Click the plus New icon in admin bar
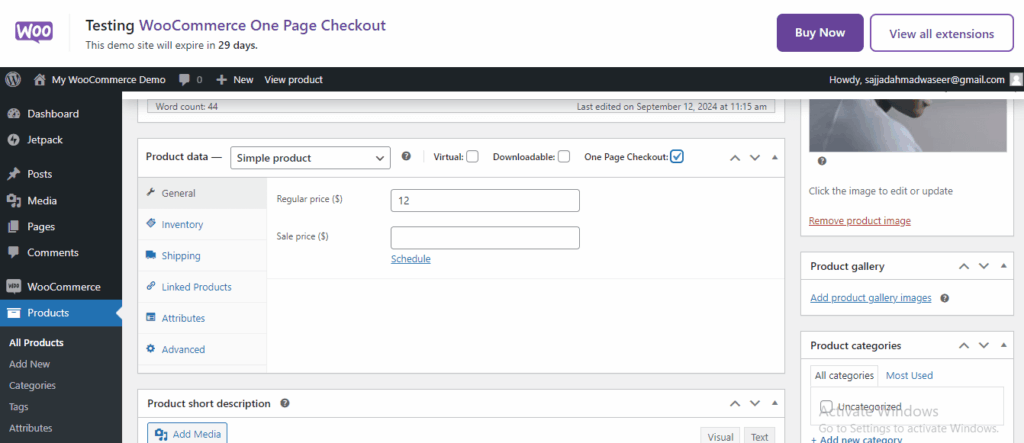Image resolution: width=1024 pixels, height=443 pixels. 221,80
